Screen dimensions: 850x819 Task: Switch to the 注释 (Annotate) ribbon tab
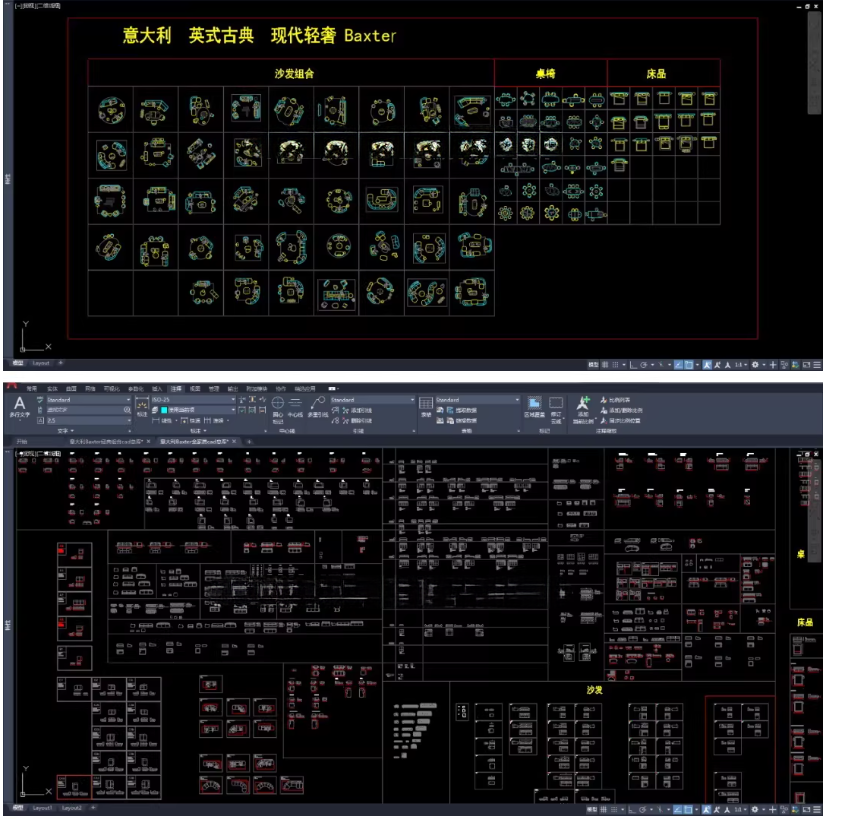pos(176,388)
